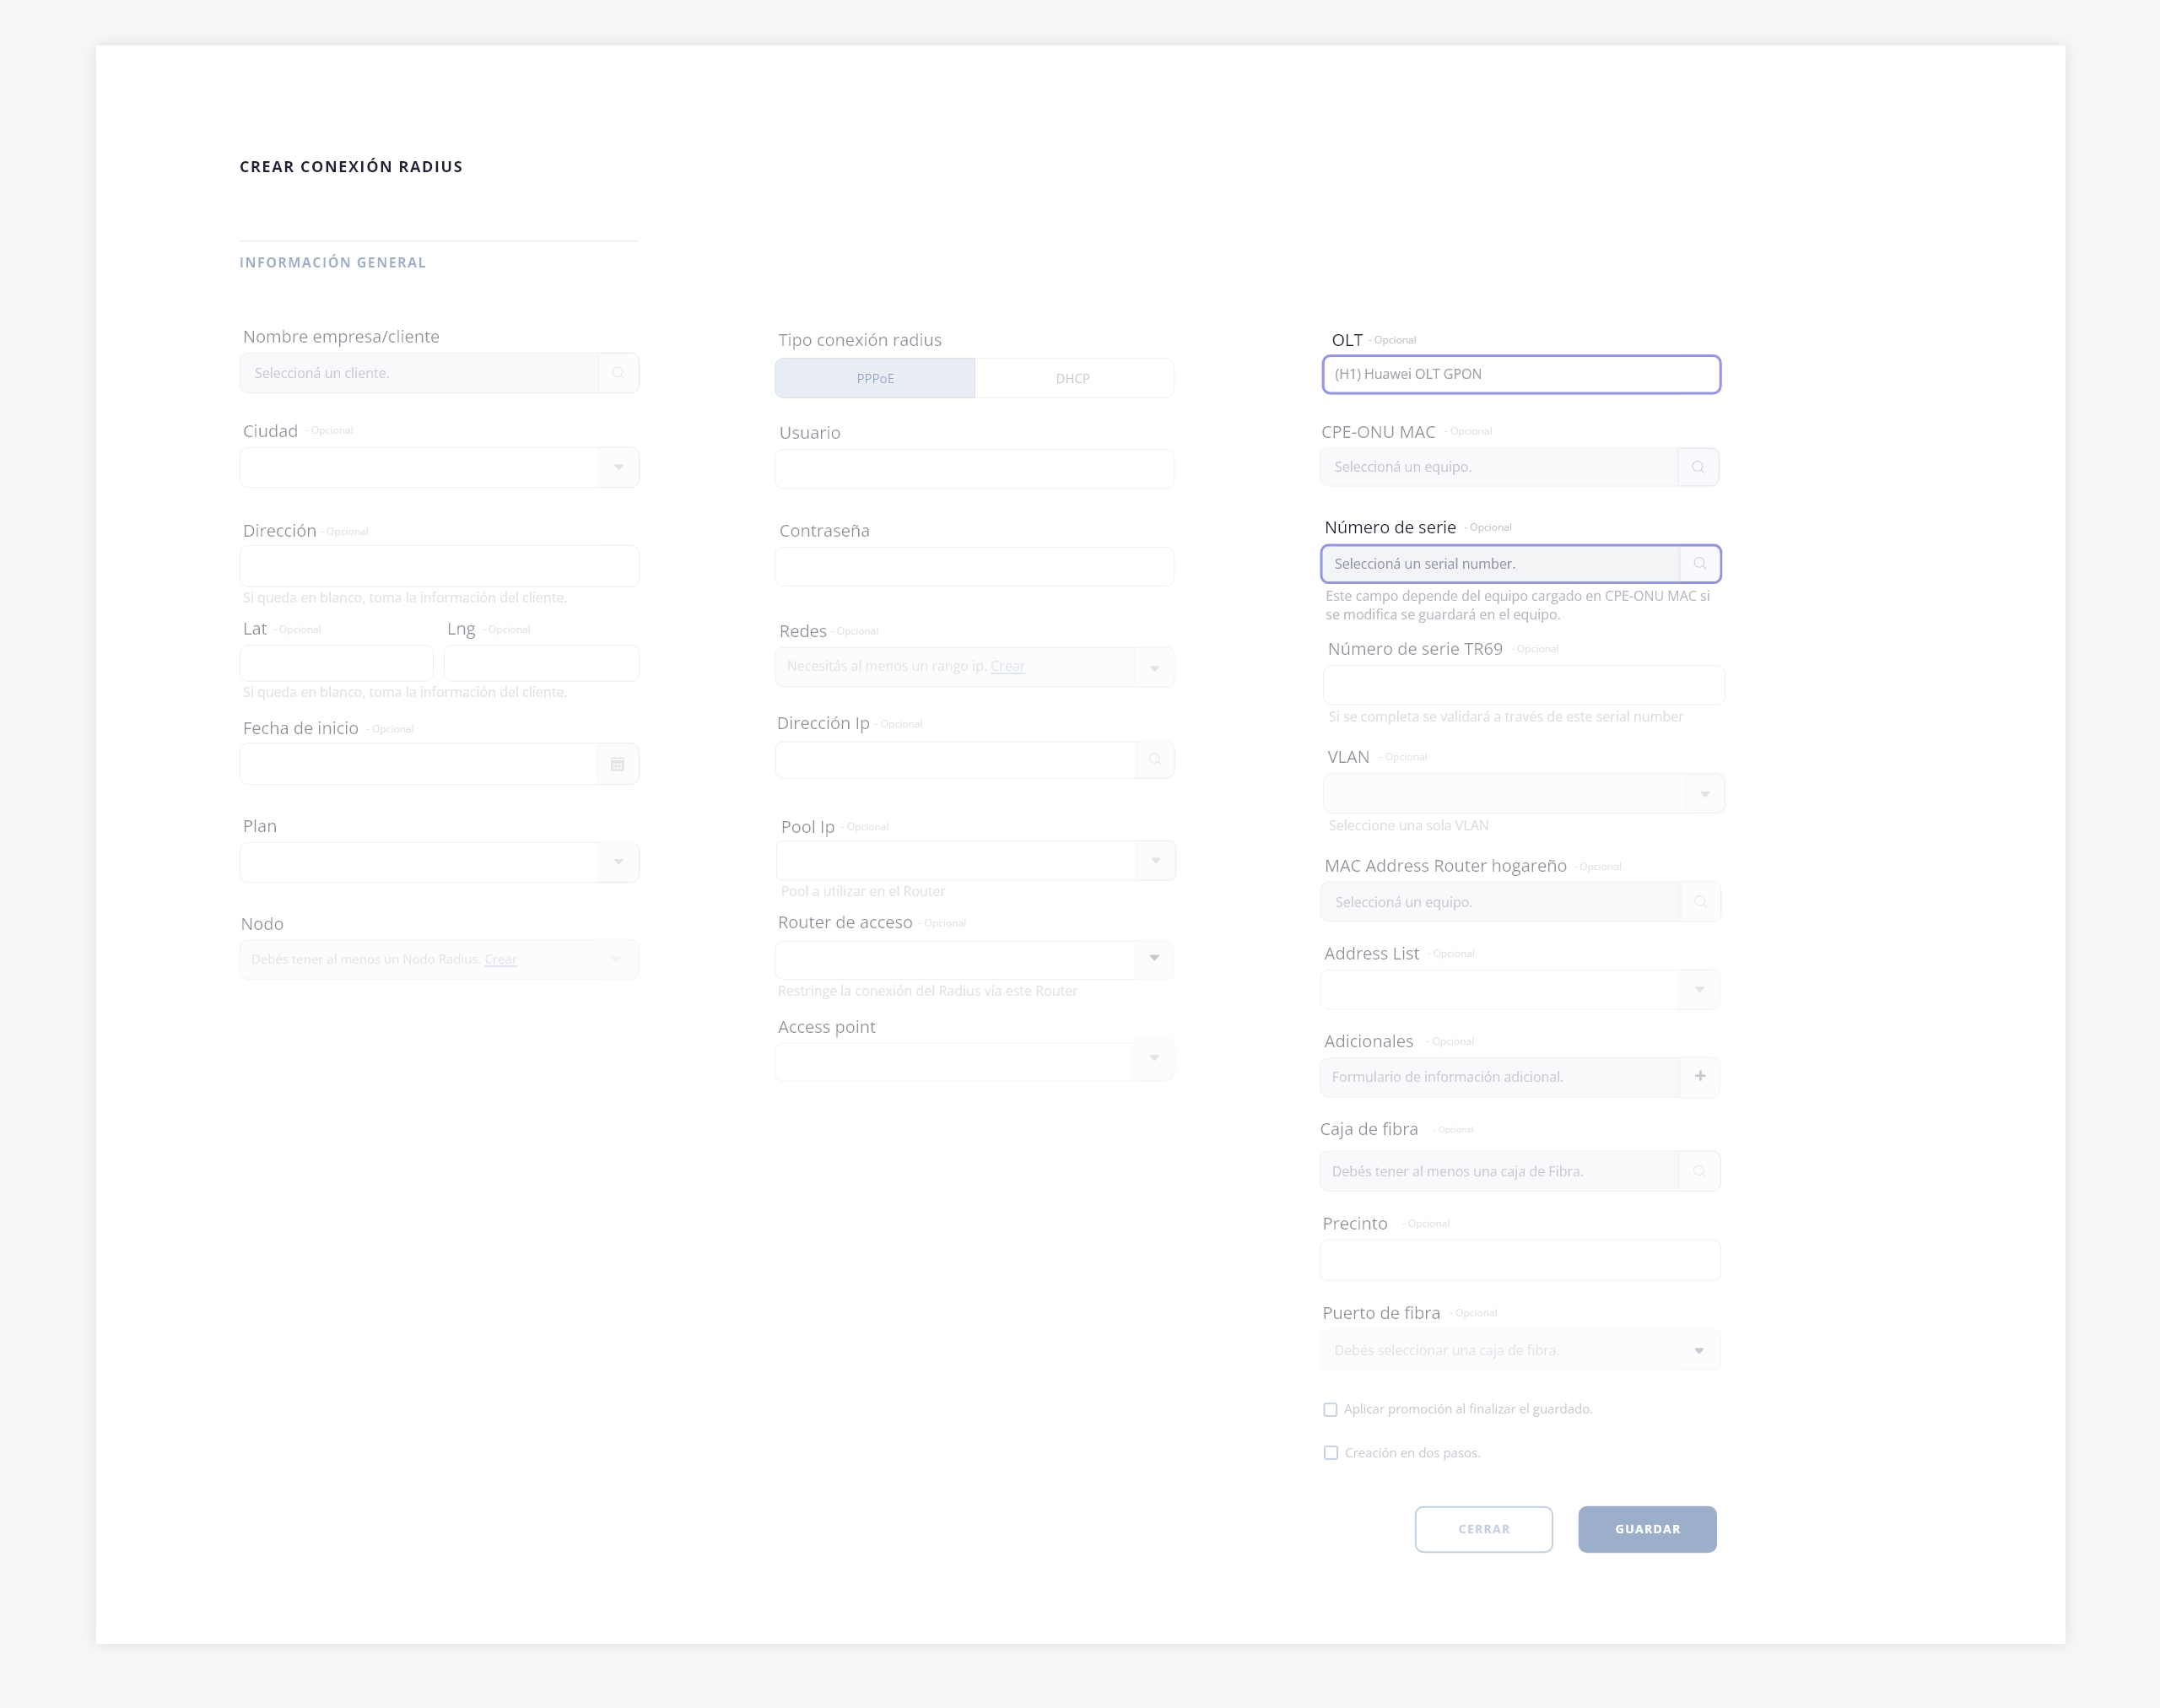Expand the VLAN dropdown
Screen dimensions: 2160x1708
(1704, 794)
